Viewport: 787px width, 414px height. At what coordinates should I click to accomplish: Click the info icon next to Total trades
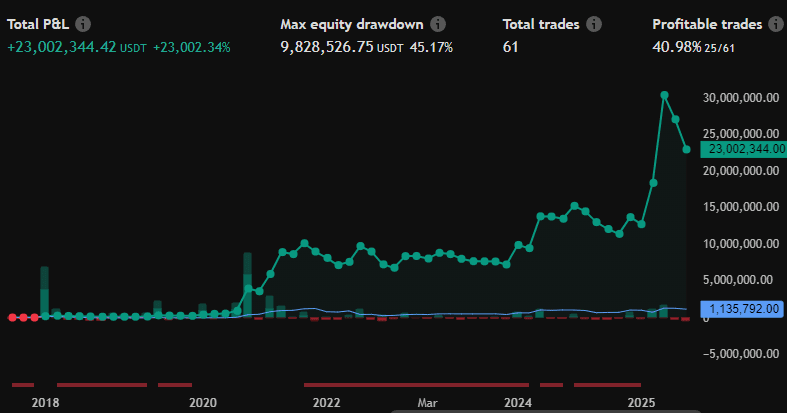coord(594,24)
